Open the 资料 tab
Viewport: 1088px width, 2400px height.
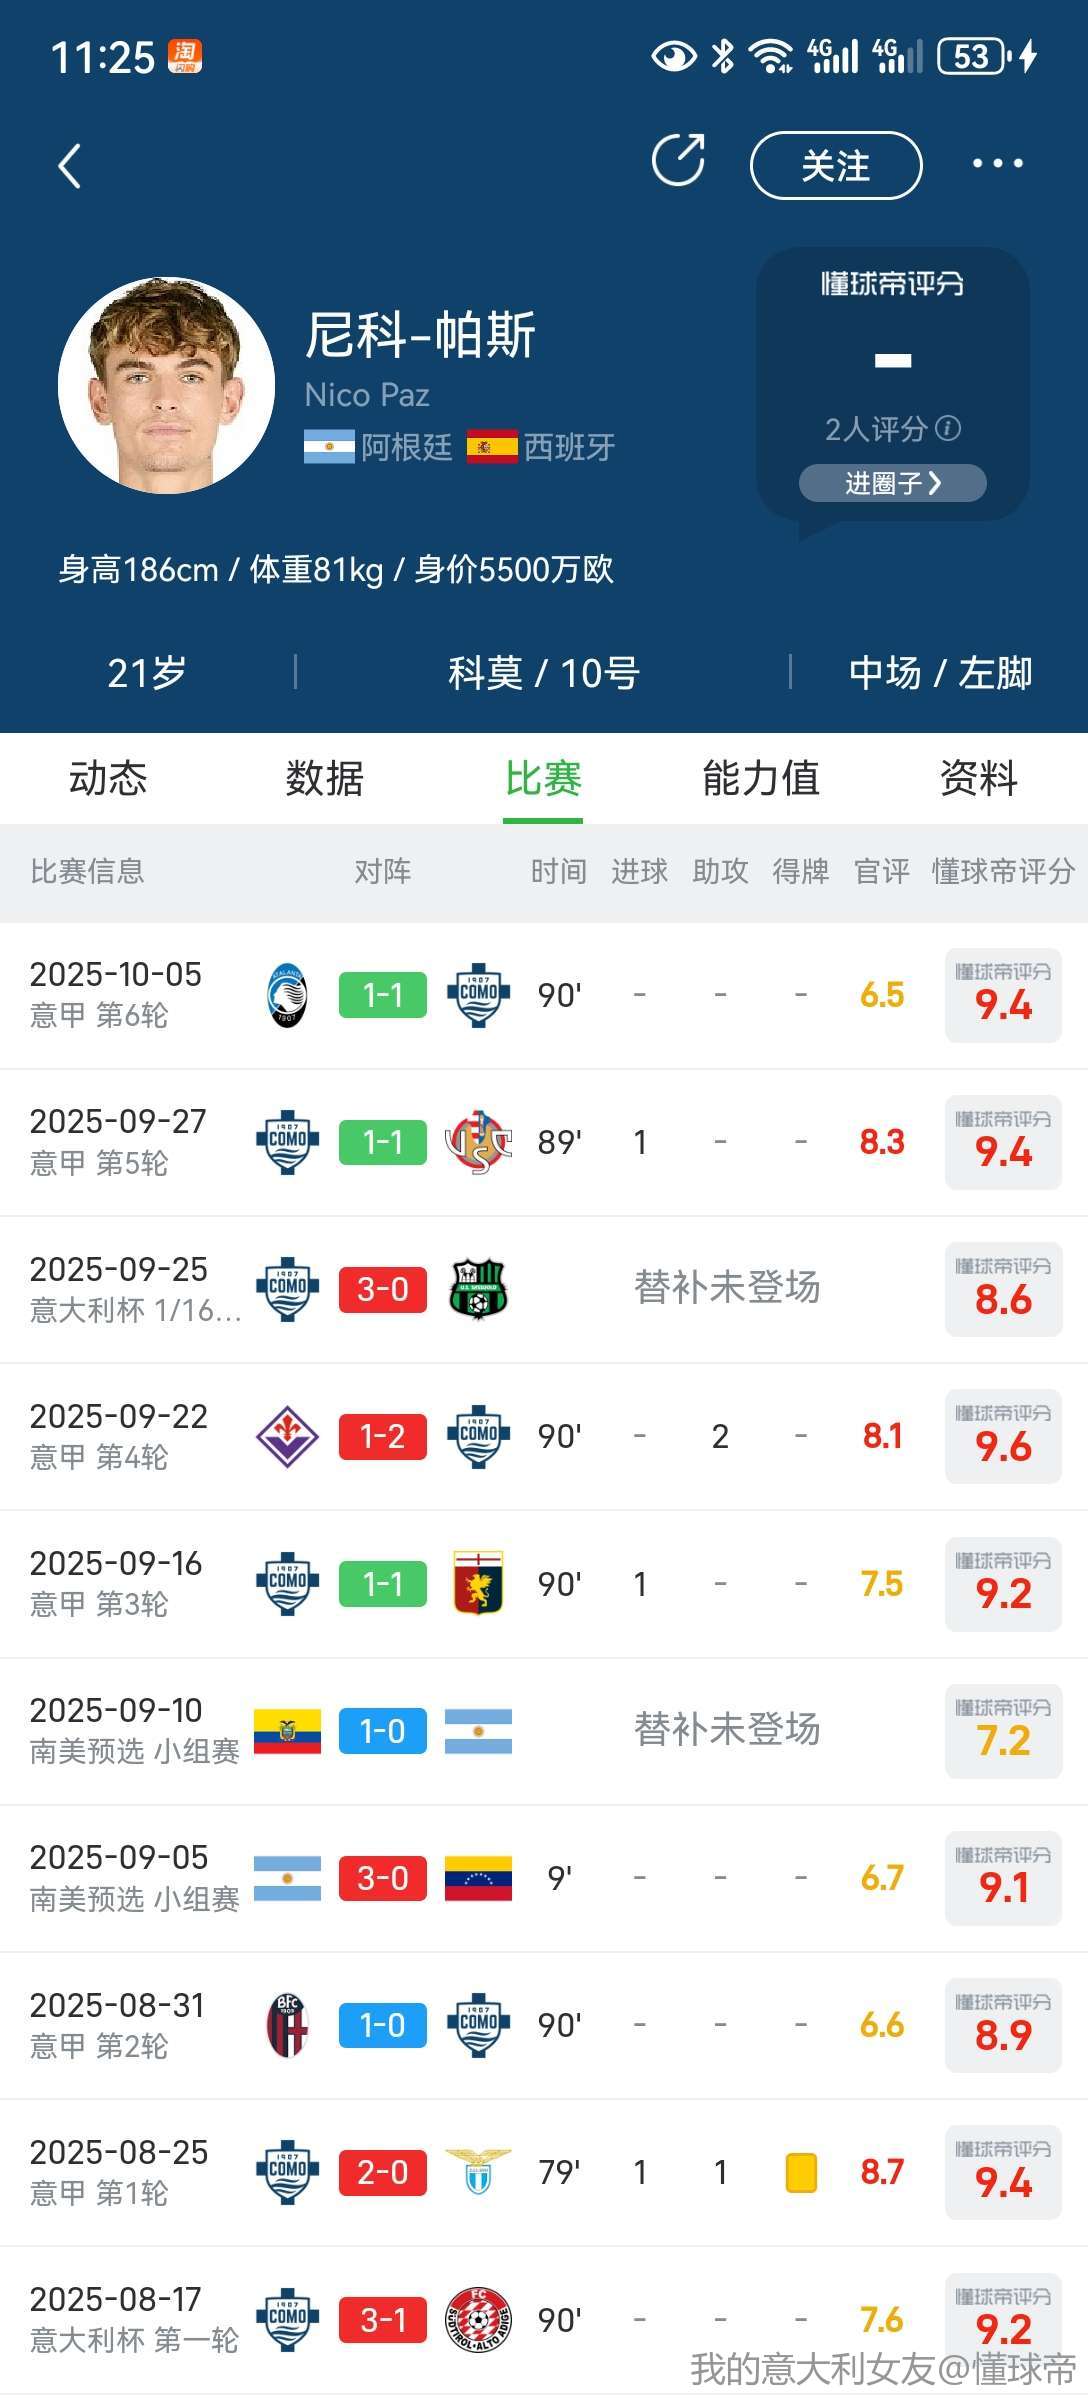pos(978,778)
